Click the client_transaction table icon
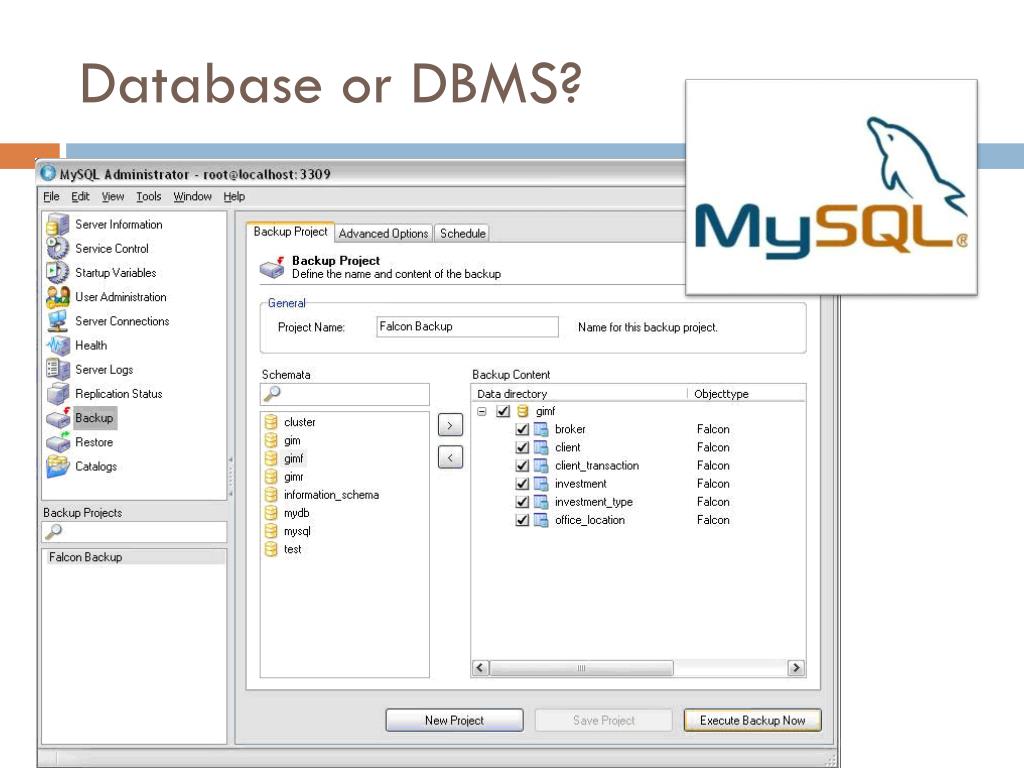The height and width of the screenshot is (768, 1024). 541,466
